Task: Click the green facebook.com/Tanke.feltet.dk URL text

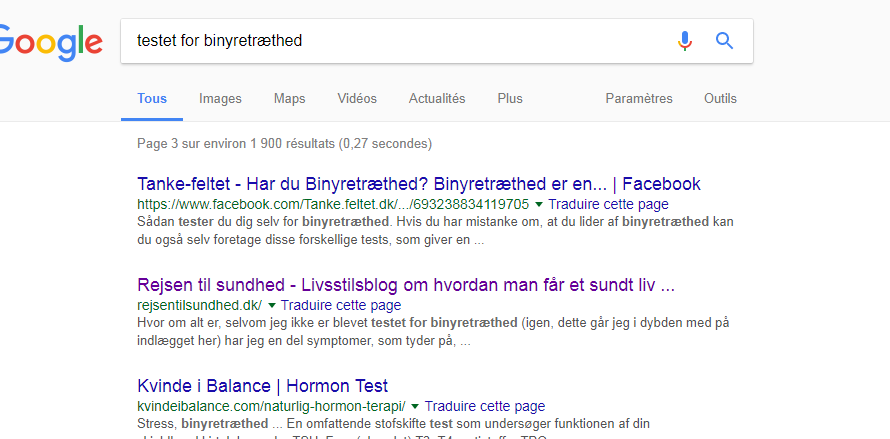Action: 333,204
